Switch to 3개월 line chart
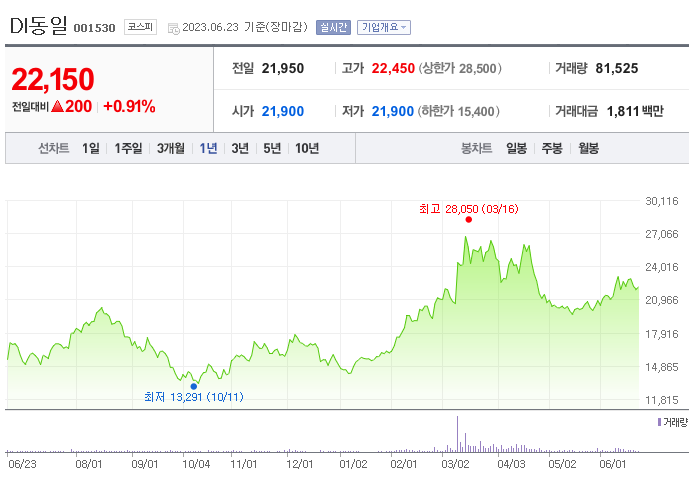 (171, 148)
